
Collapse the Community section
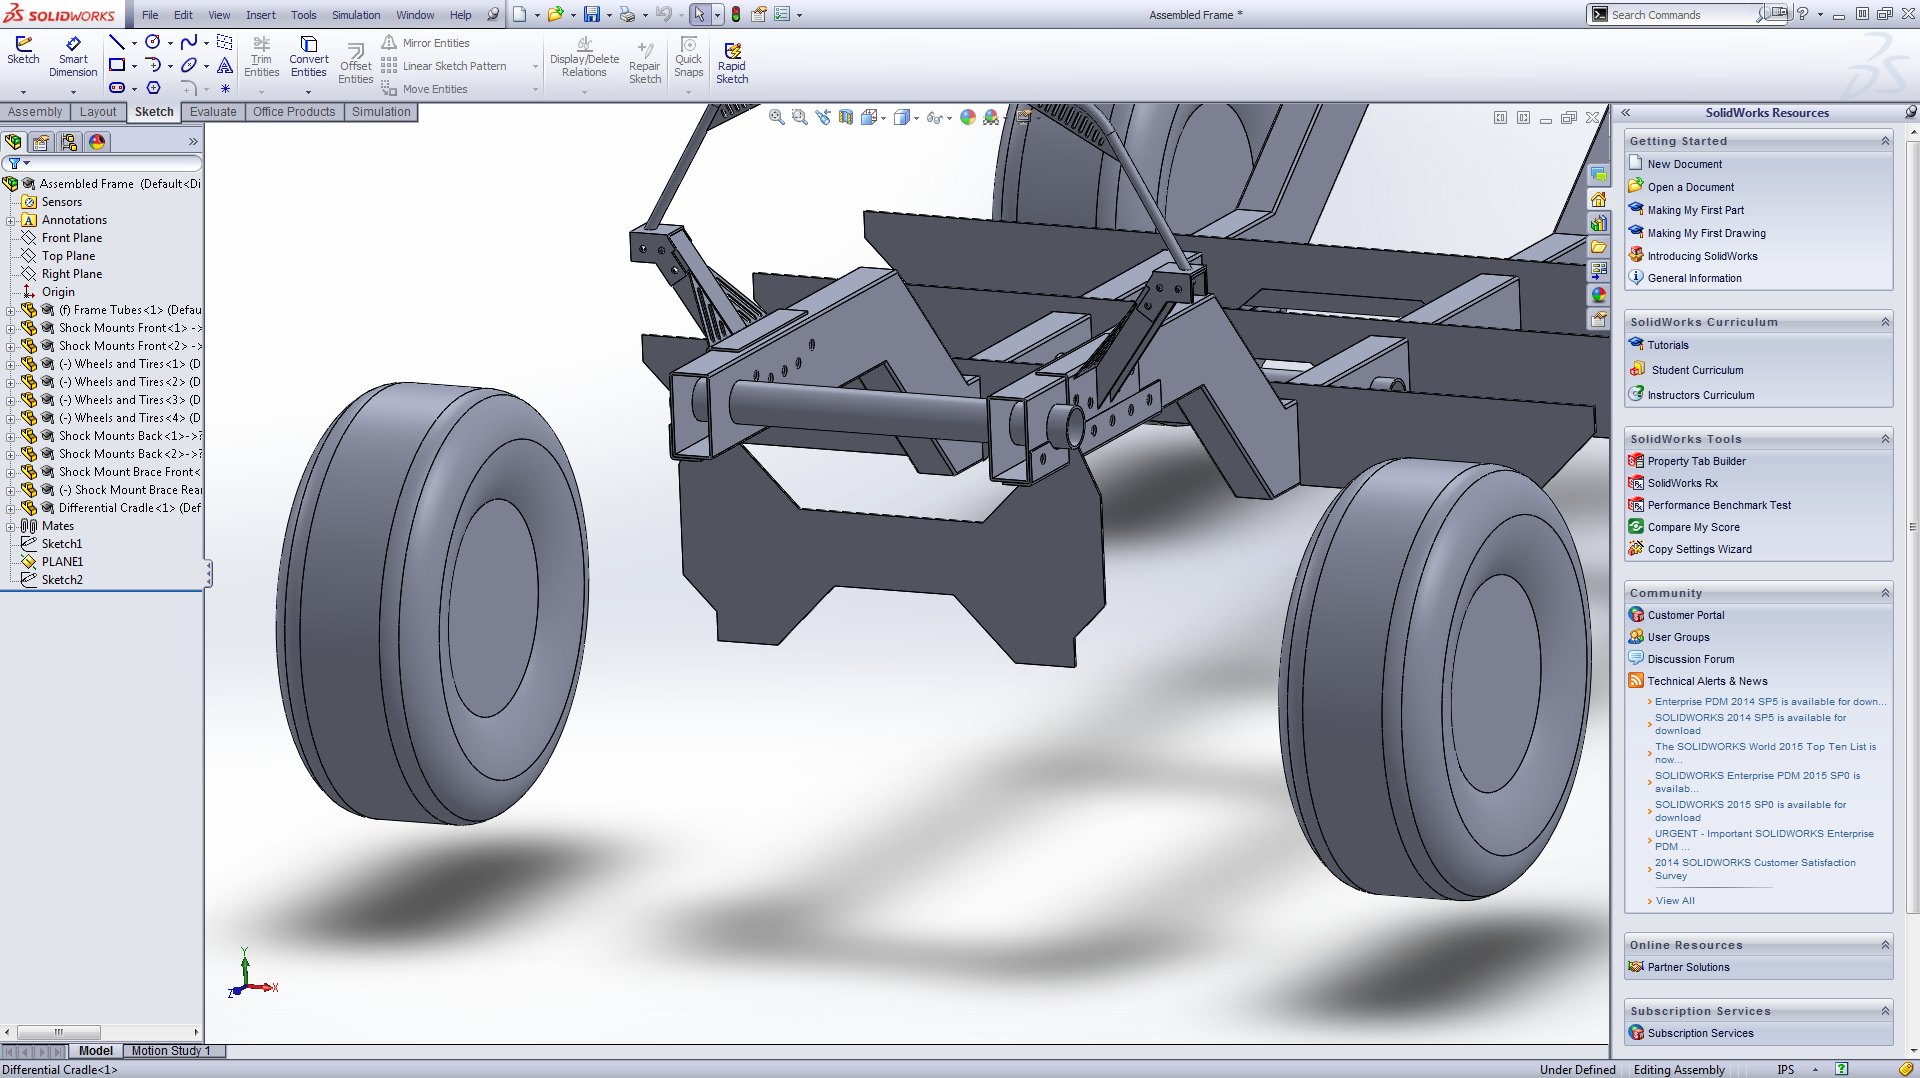pos(1885,593)
